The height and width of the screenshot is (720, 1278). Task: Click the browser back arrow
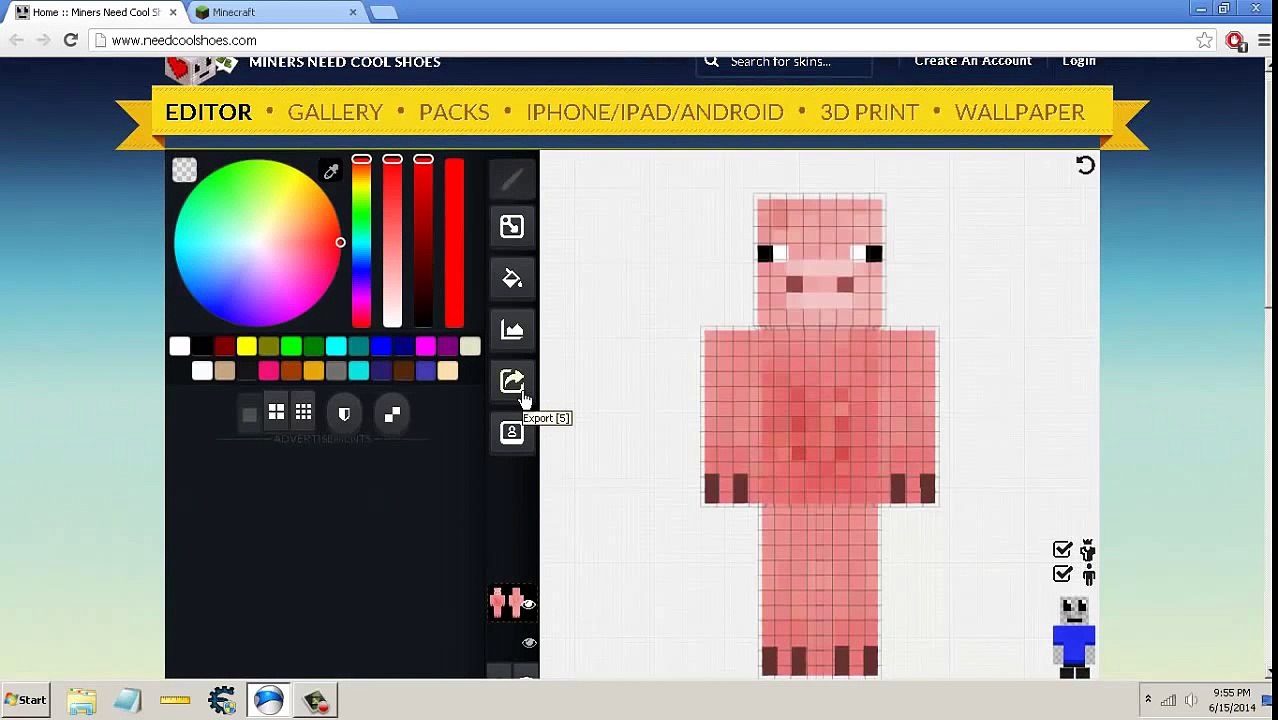(x=16, y=40)
